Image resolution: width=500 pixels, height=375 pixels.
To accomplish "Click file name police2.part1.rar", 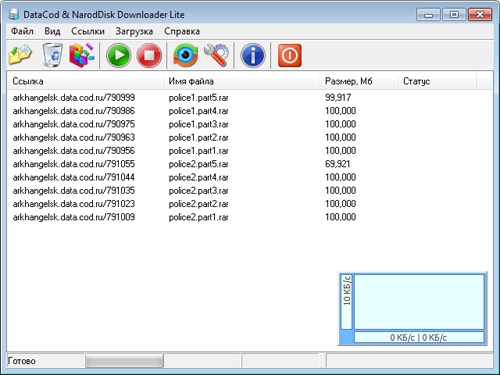I will (198, 217).
